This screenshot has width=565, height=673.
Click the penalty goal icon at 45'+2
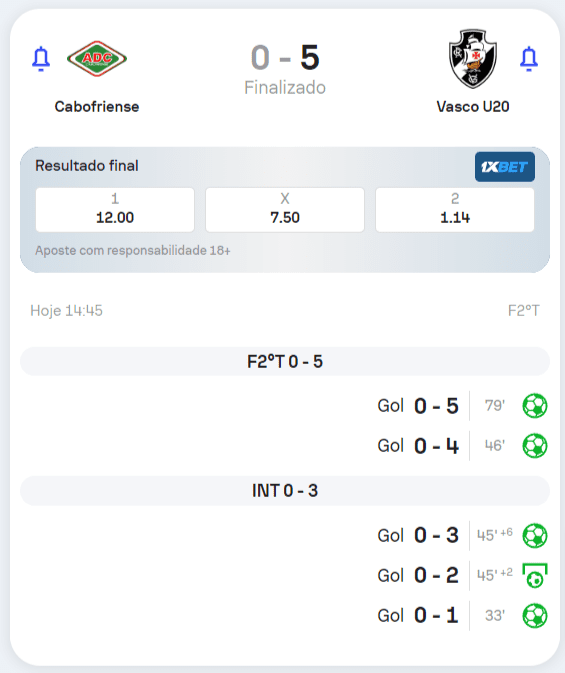pos(535,575)
